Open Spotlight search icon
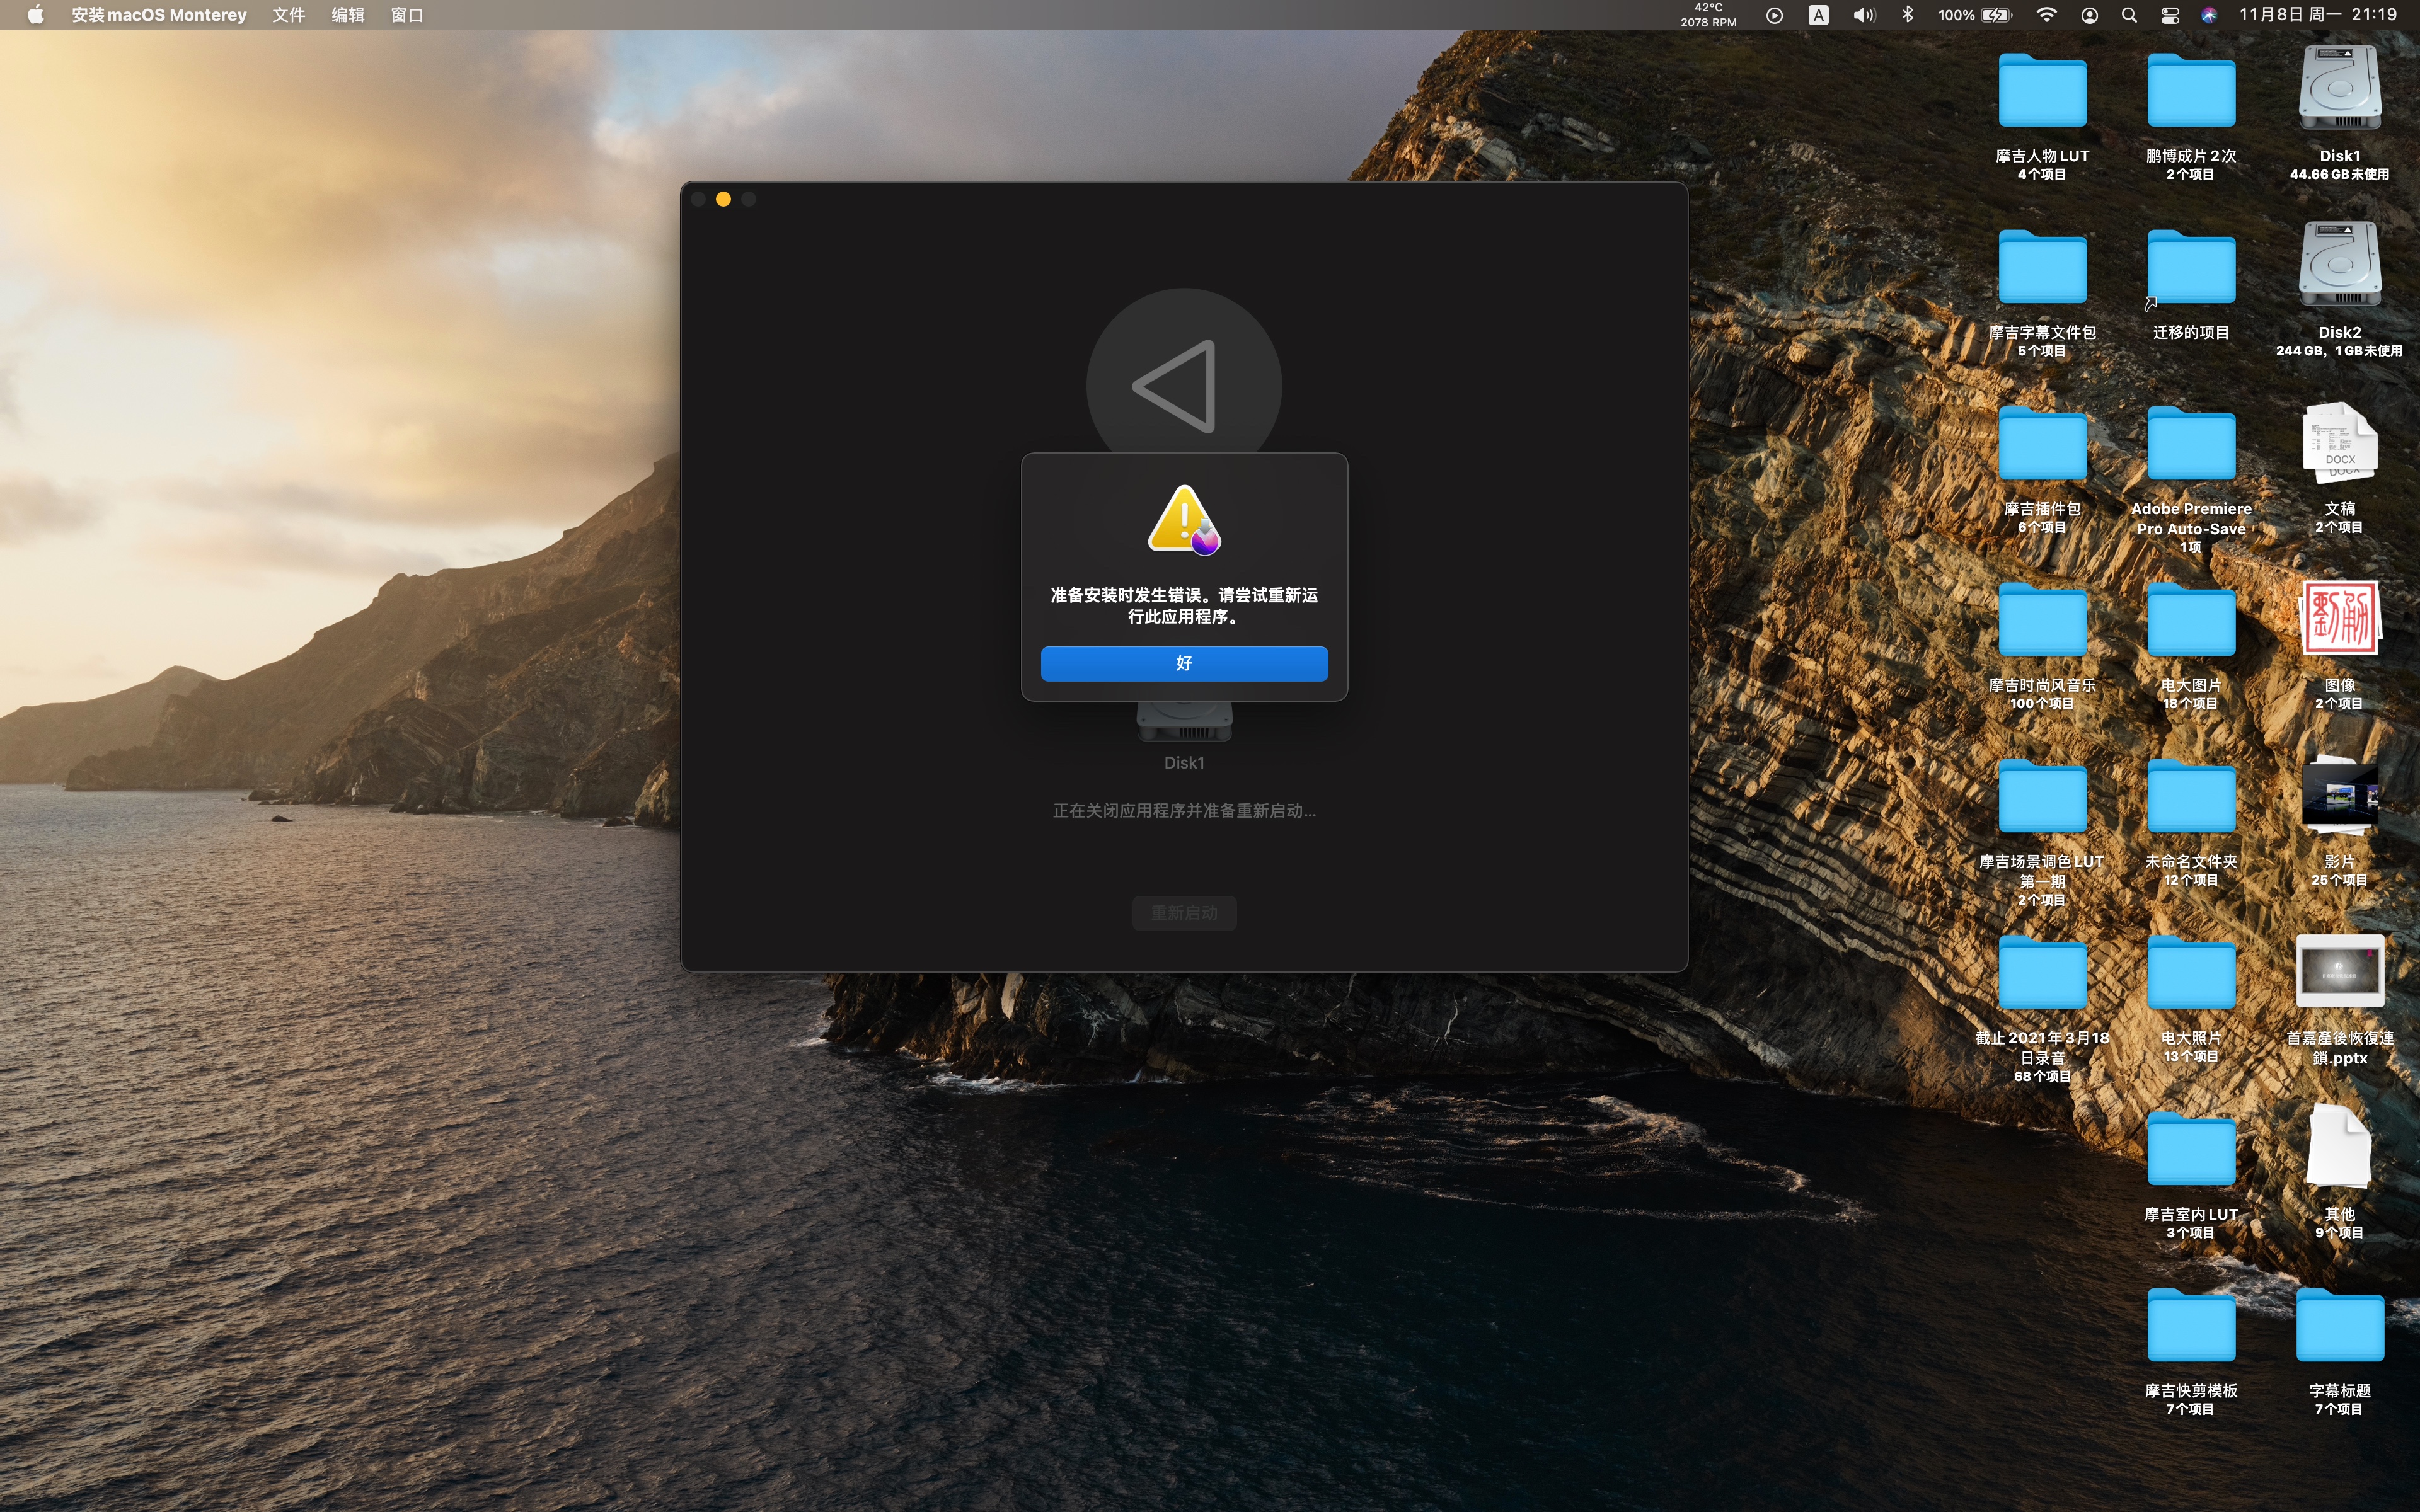 (2129, 15)
